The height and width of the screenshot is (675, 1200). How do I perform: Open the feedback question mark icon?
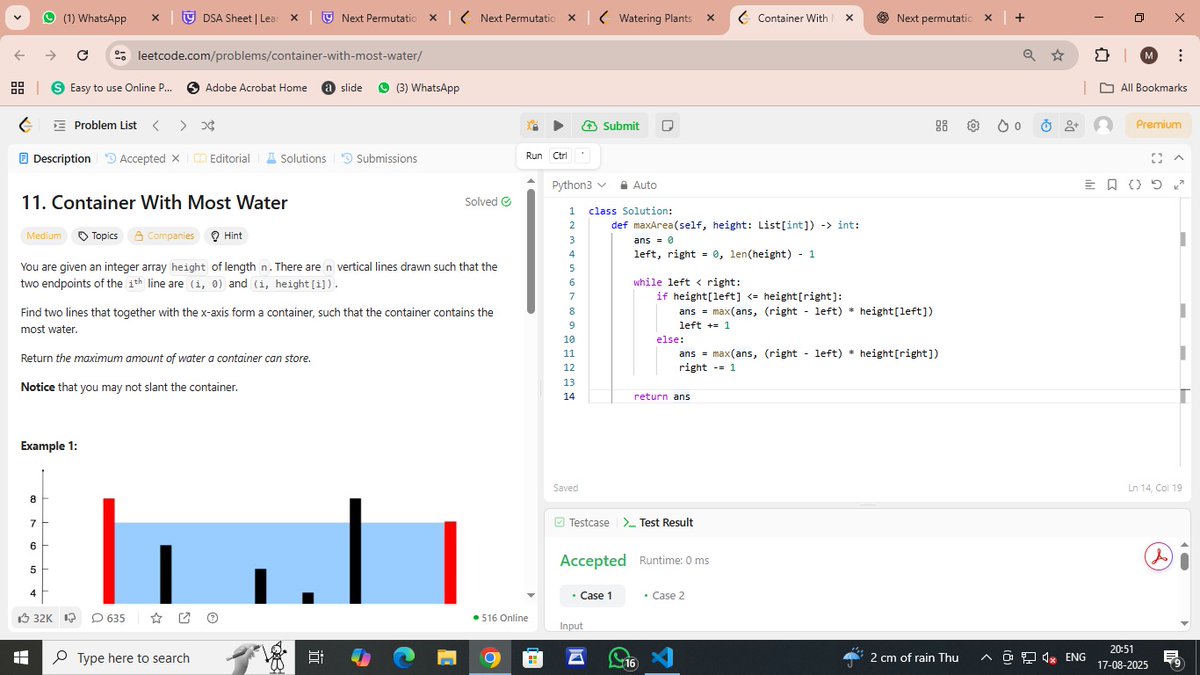212,618
